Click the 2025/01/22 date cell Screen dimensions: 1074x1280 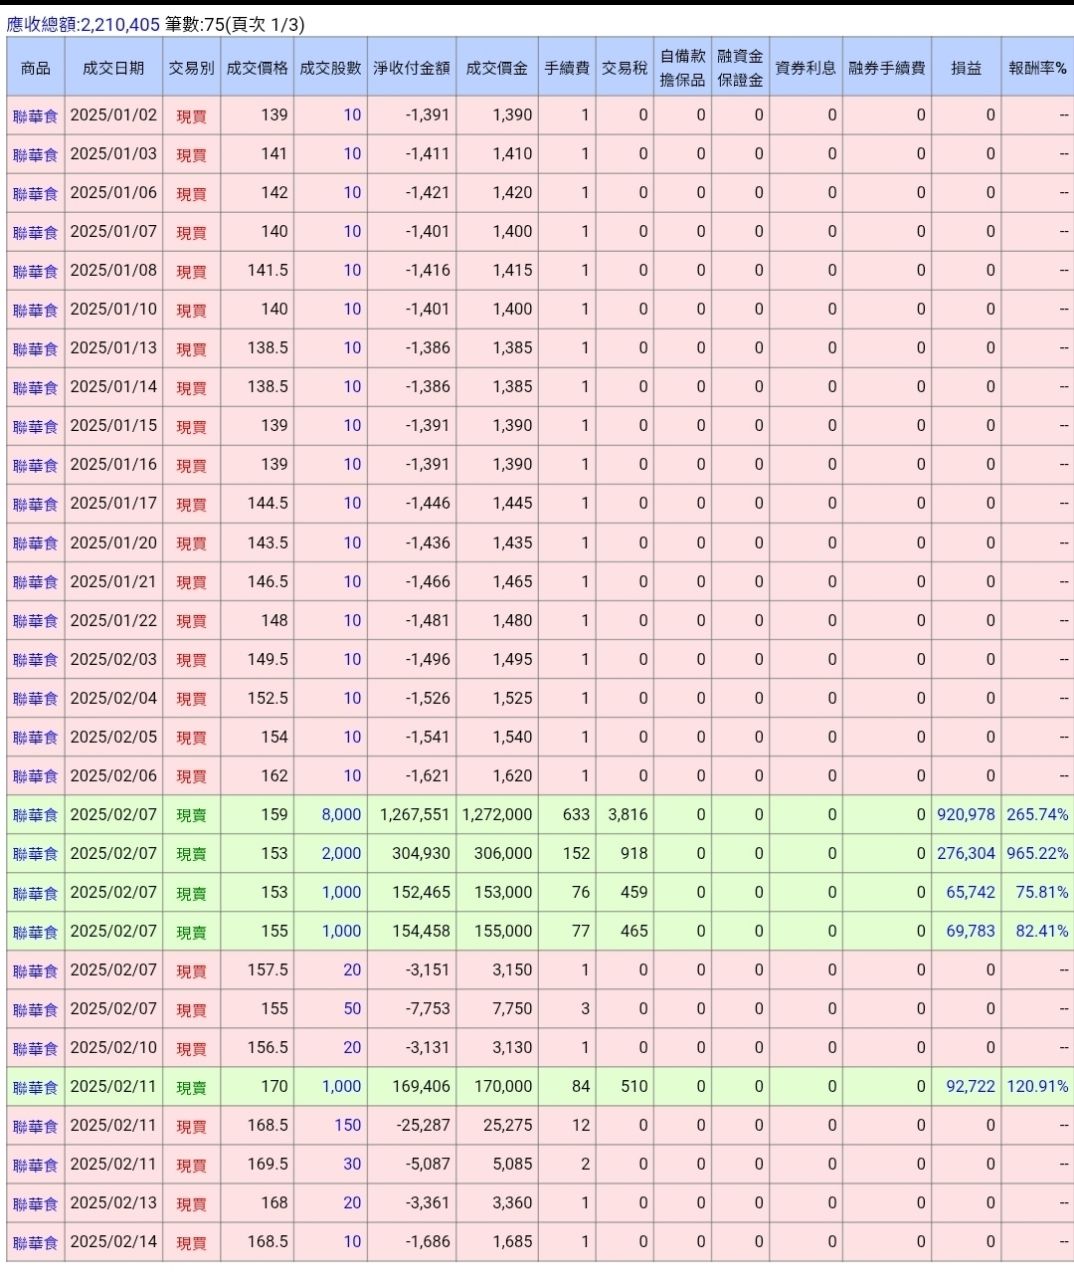pos(113,621)
